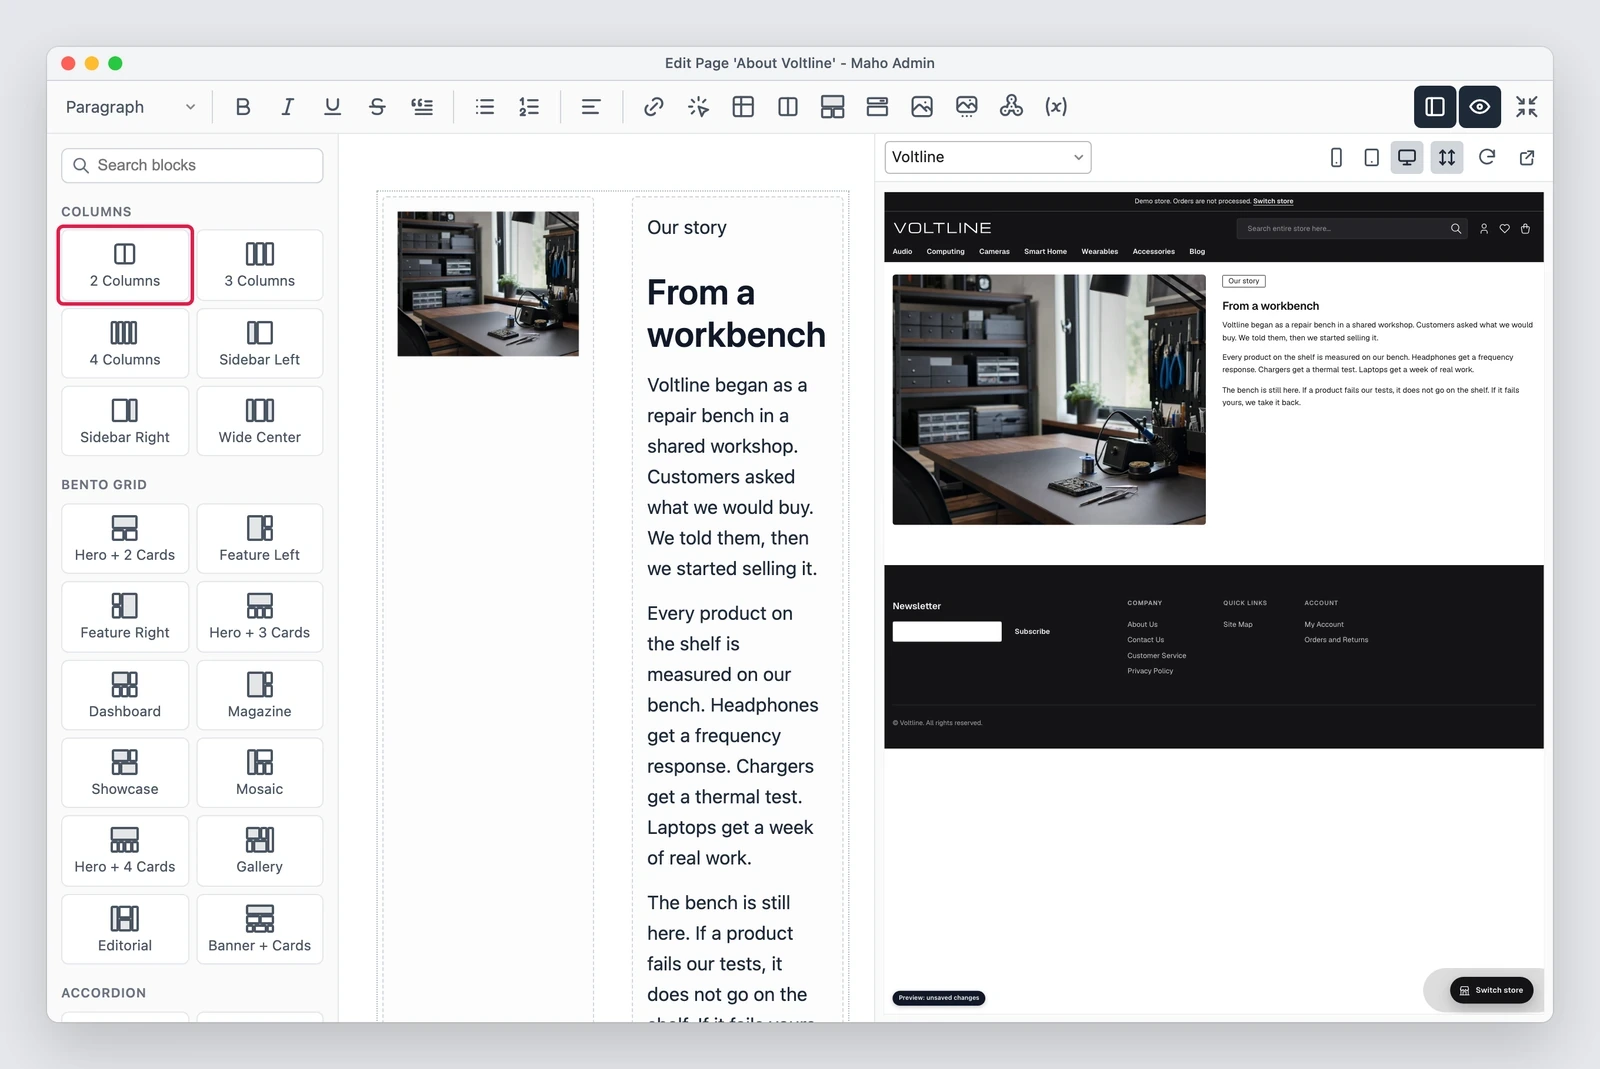Toggle scroll sync in preview
The width and height of the screenshot is (1600, 1069).
(x=1447, y=157)
